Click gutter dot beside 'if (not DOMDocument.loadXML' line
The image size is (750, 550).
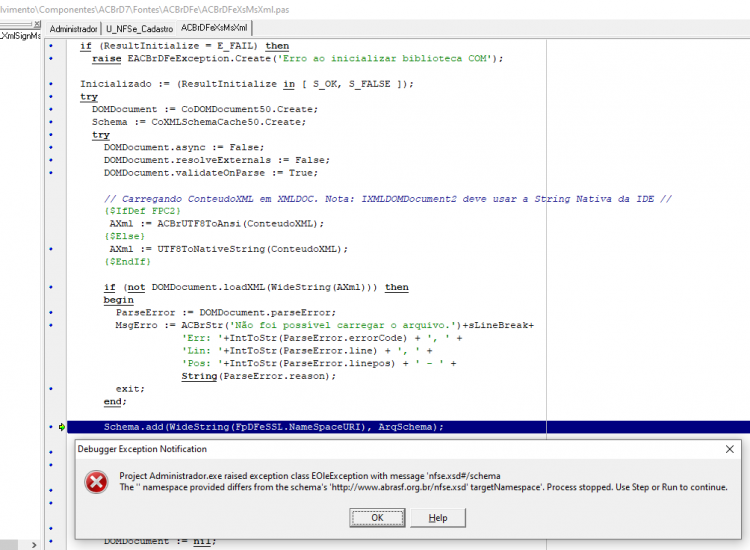click(51, 287)
